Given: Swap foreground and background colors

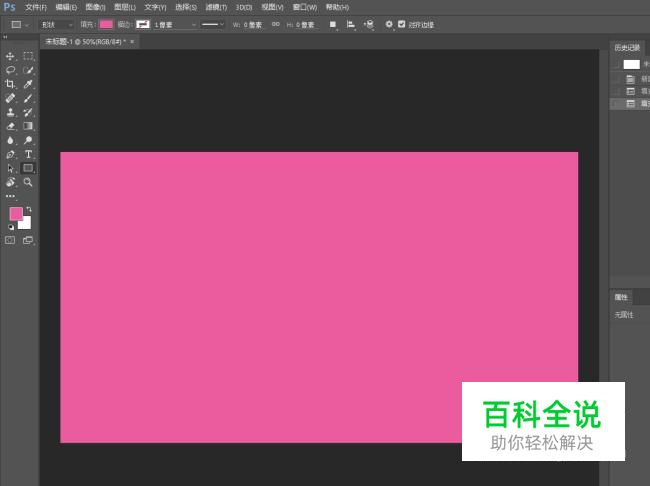Looking at the screenshot, I should (29, 209).
